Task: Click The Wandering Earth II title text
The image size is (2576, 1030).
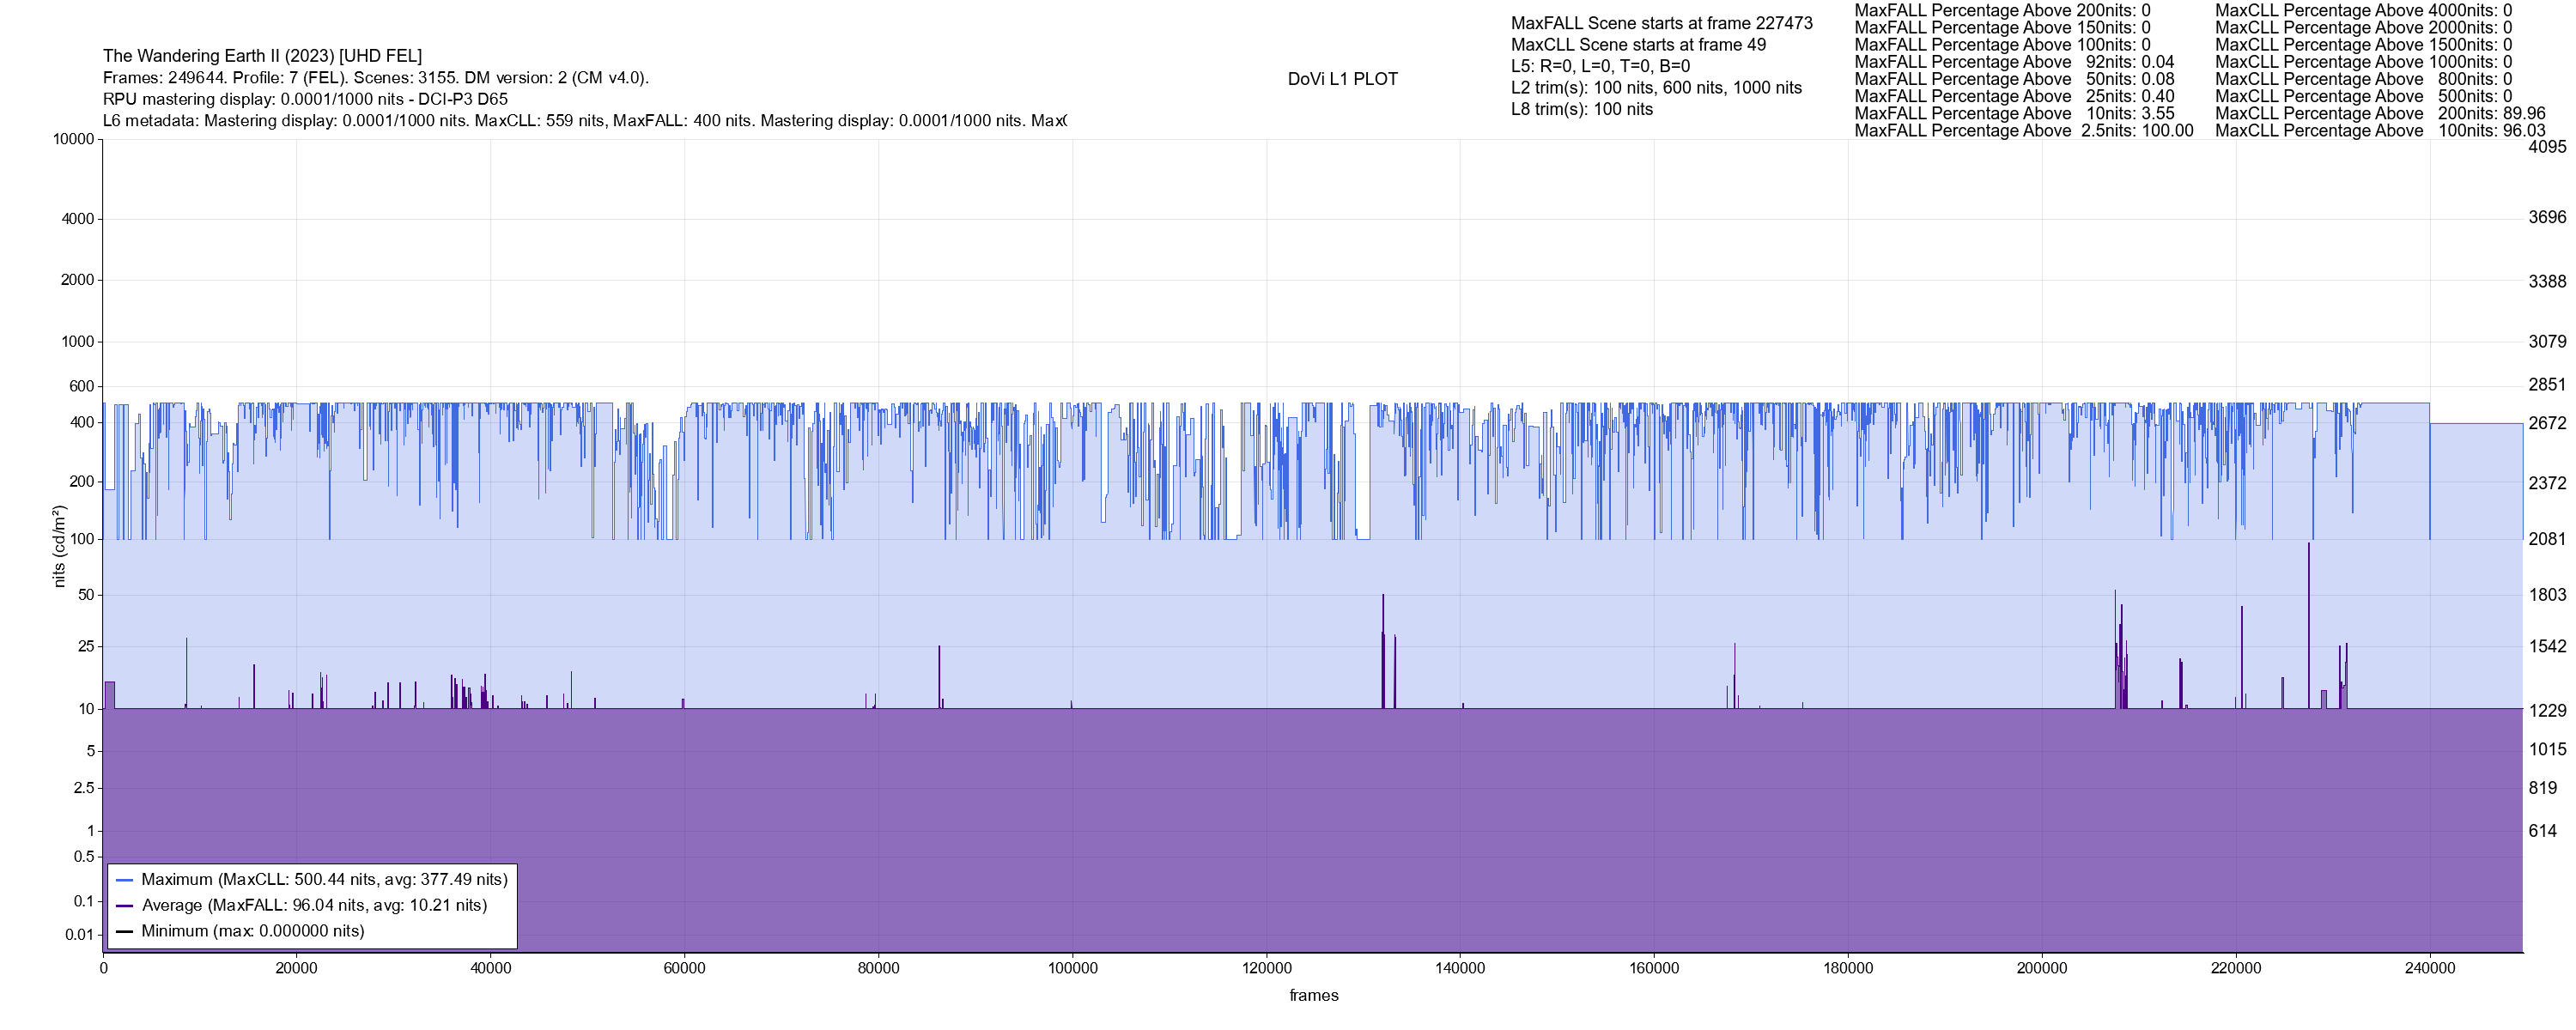Action: tap(262, 56)
